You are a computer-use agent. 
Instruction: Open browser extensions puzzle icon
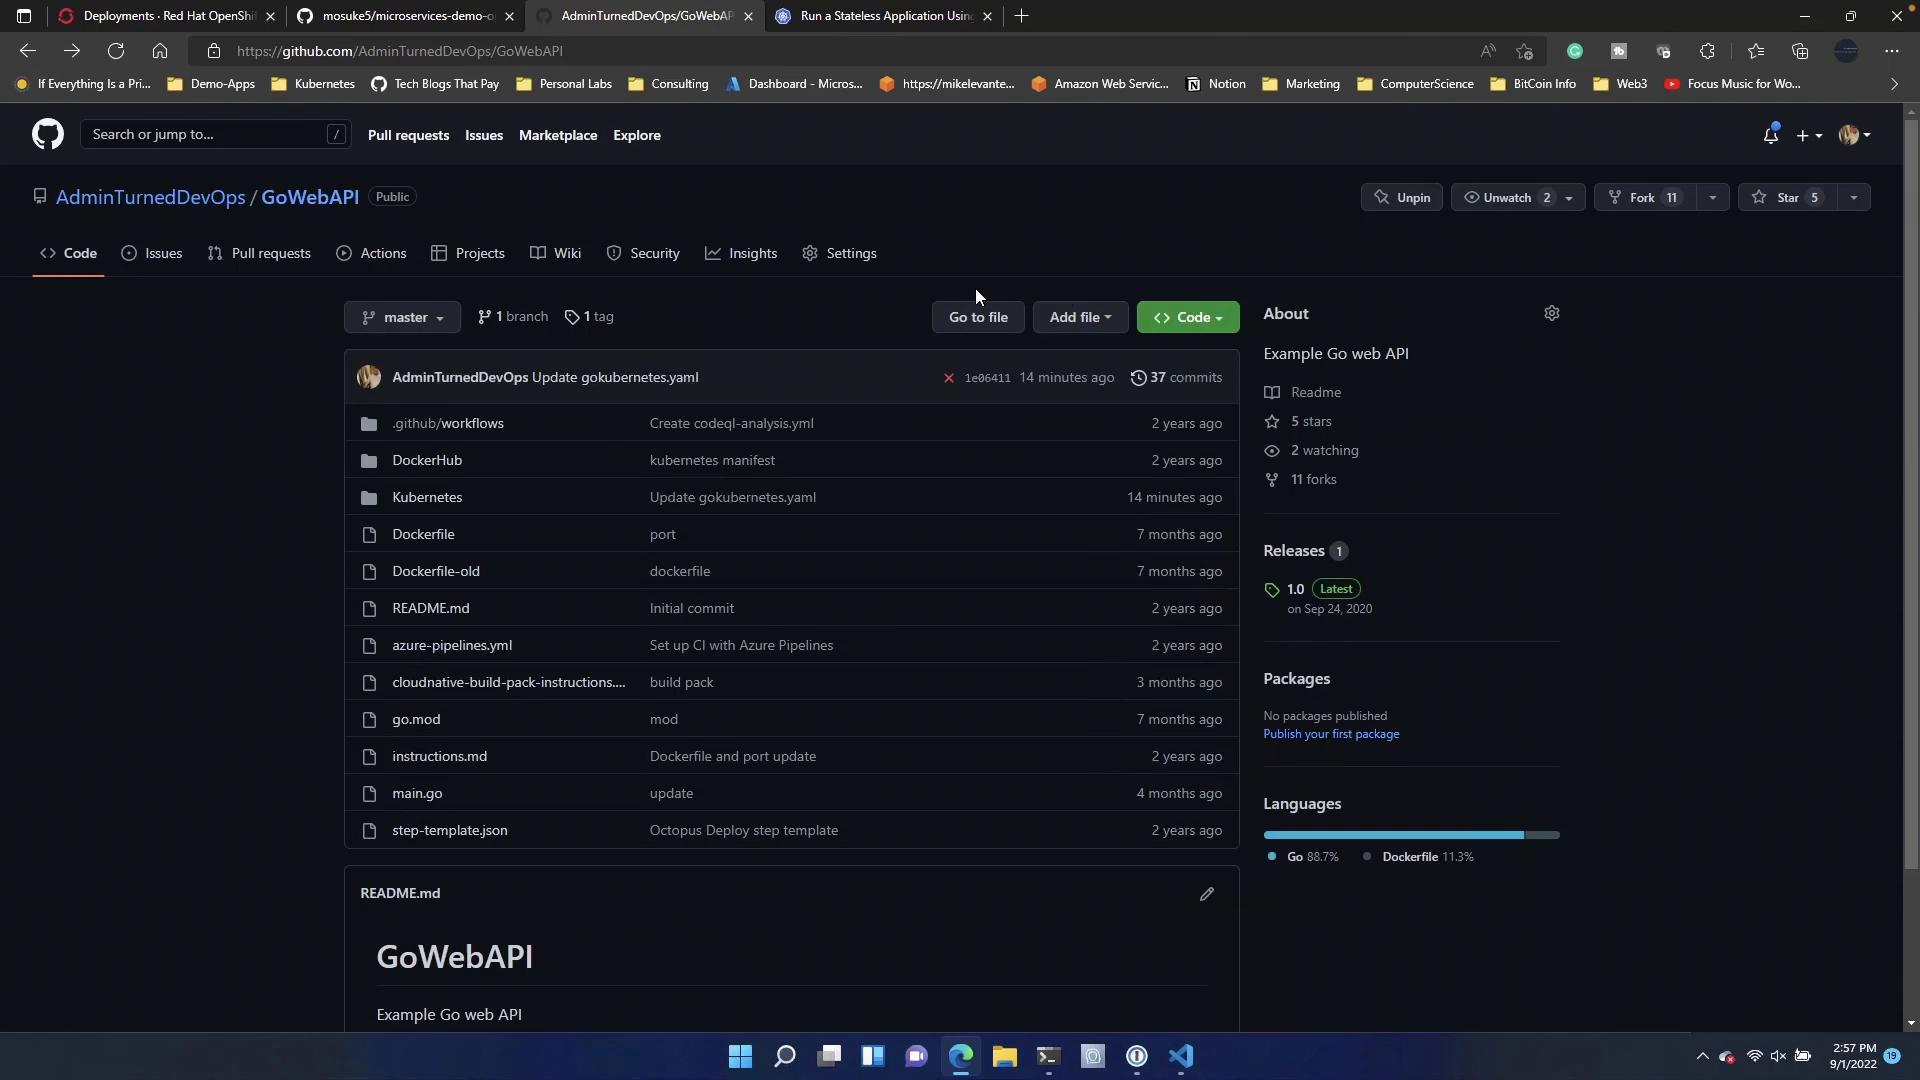pyautogui.click(x=1707, y=51)
